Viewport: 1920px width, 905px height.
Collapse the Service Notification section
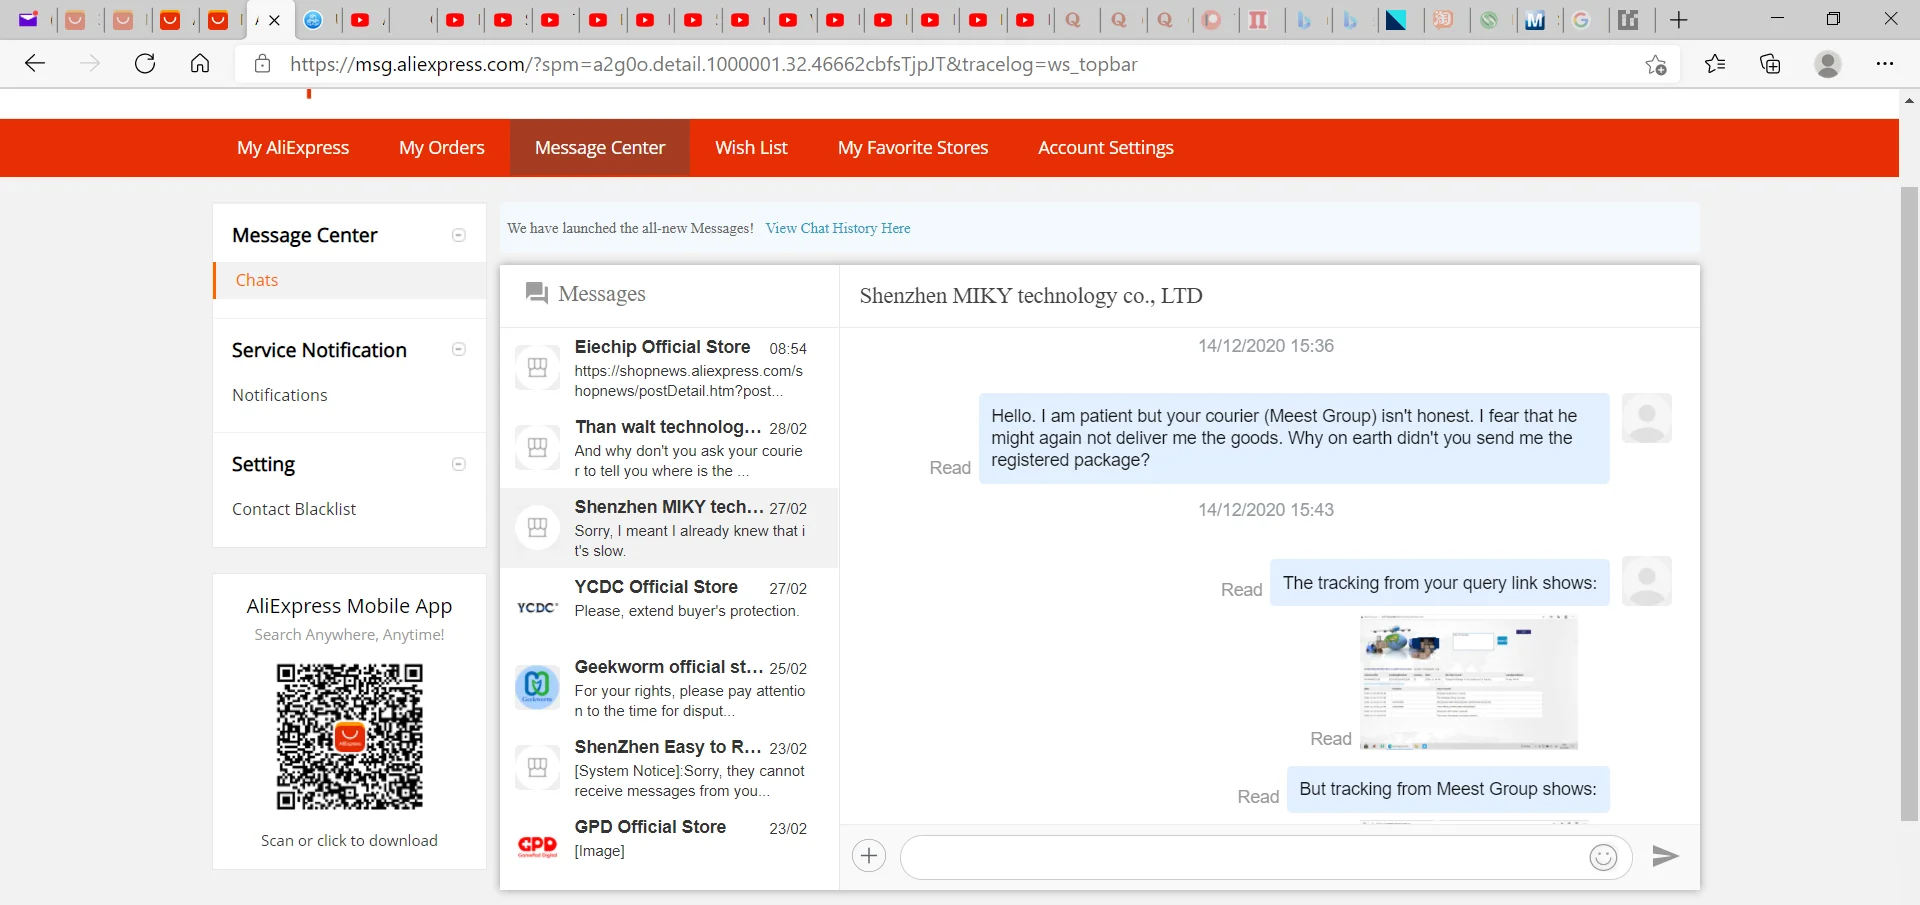click(x=459, y=349)
